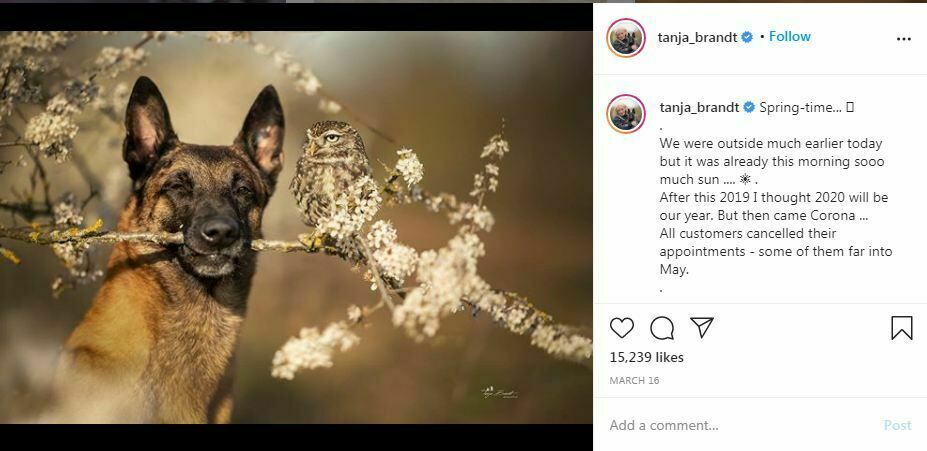Open the MARCH 16 post date link
This screenshot has height=451, width=927.
[x=634, y=381]
